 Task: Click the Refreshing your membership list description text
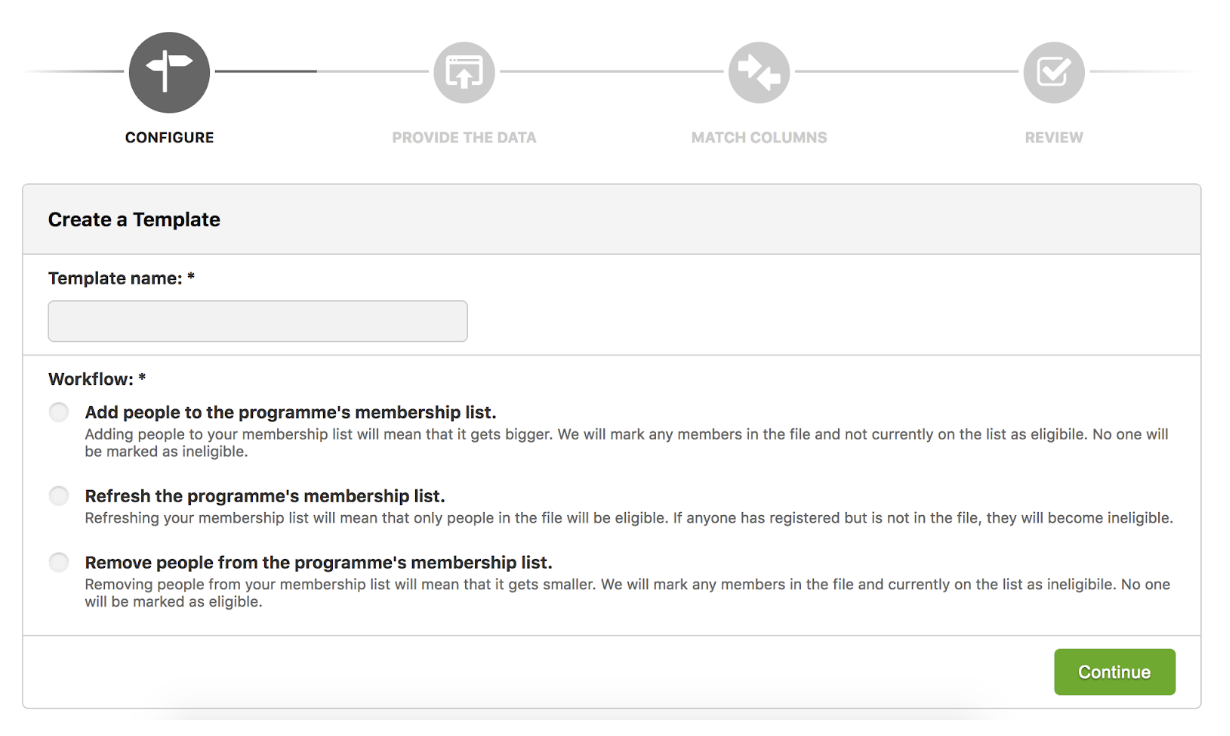(x=629, y=518)
